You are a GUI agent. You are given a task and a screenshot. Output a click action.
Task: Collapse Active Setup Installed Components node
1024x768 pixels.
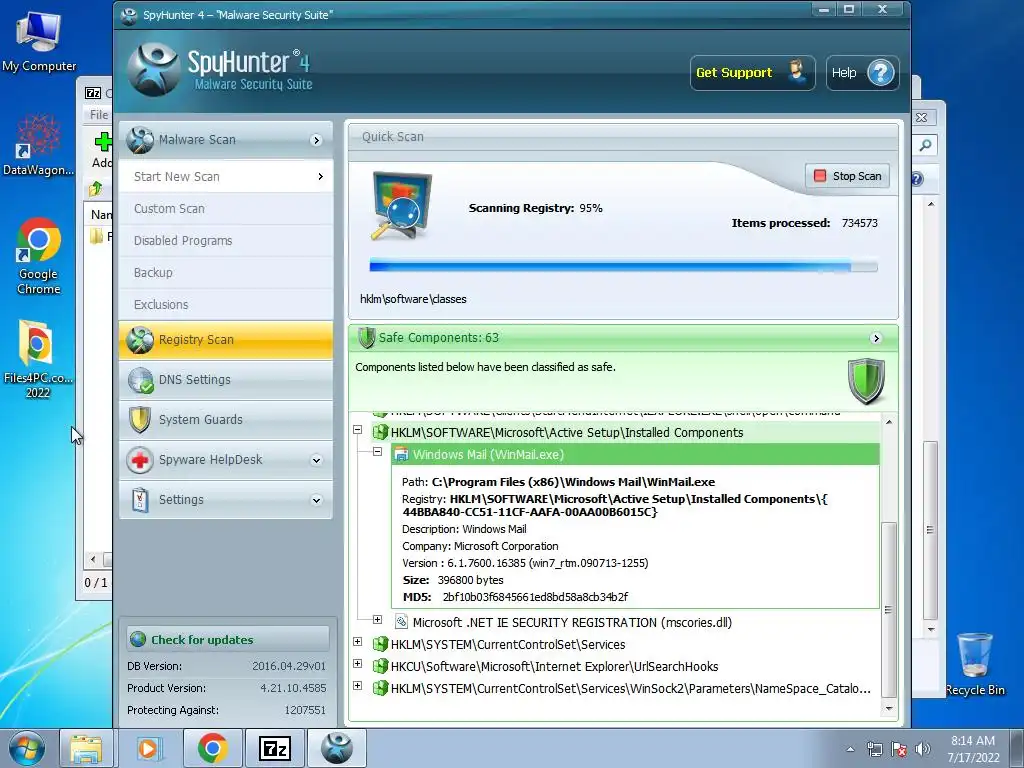point(357,430)
